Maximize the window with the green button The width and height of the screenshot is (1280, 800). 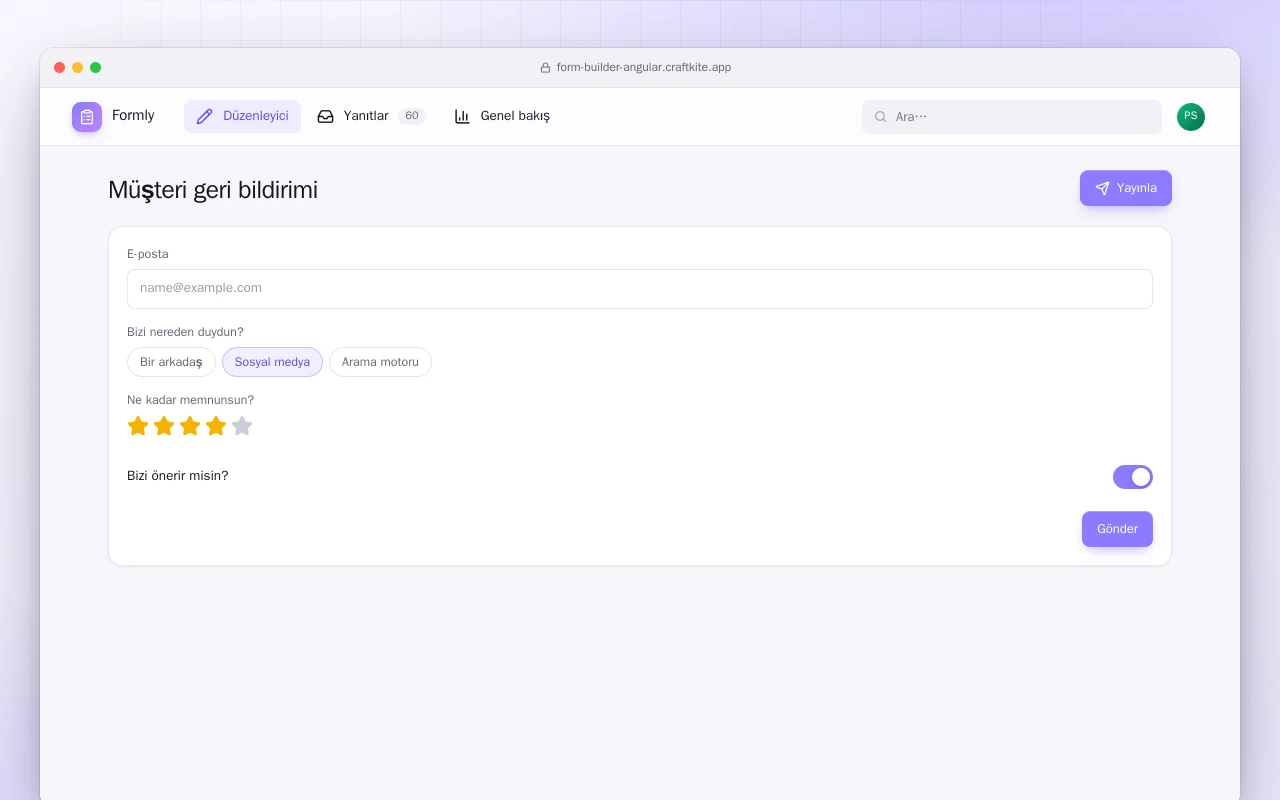click(96, 68)
